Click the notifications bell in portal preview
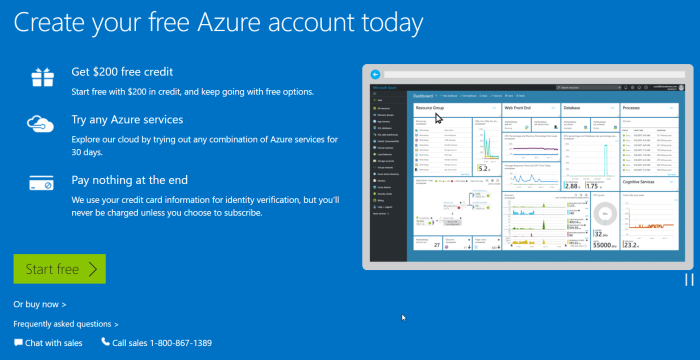This screenshot has height=360, width=700. [625, 88]
